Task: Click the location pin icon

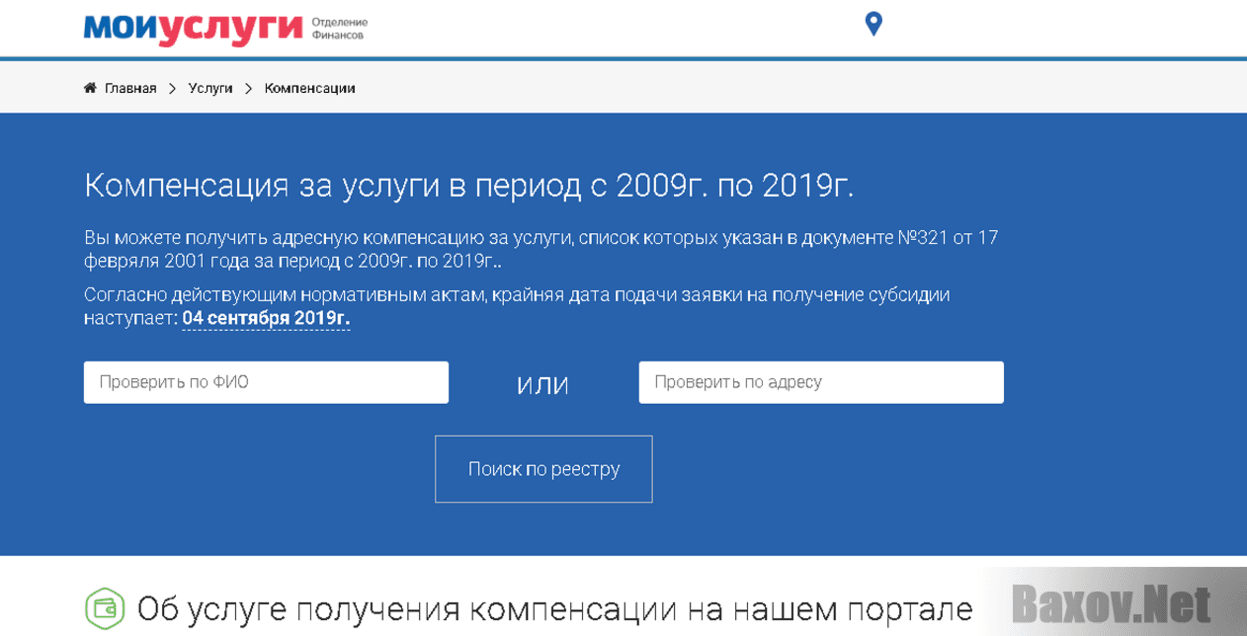Action: 874,22
